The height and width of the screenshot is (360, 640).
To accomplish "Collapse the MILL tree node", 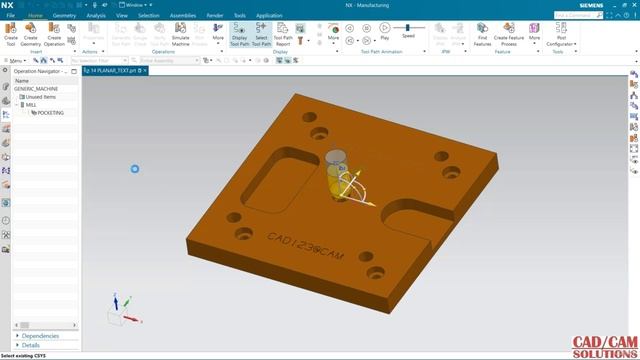I will pos(16,105).
